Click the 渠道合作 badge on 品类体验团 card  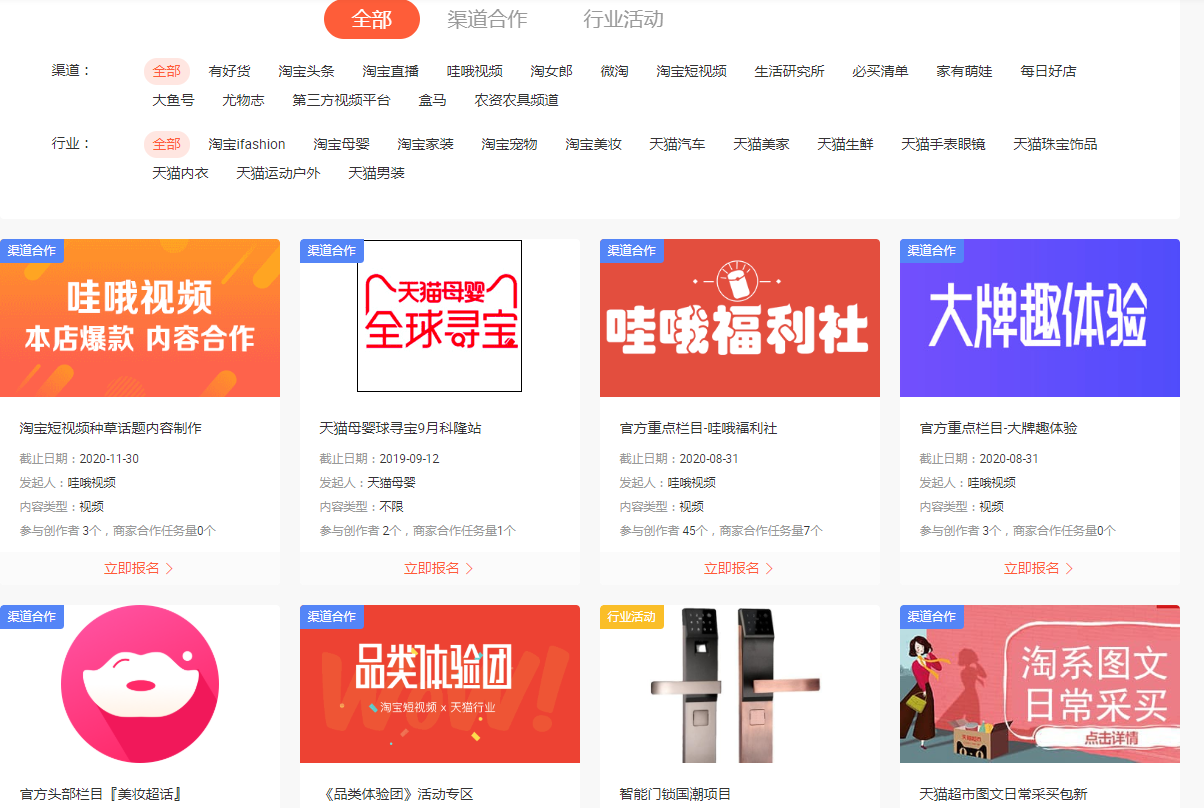(x=332, y=617)
